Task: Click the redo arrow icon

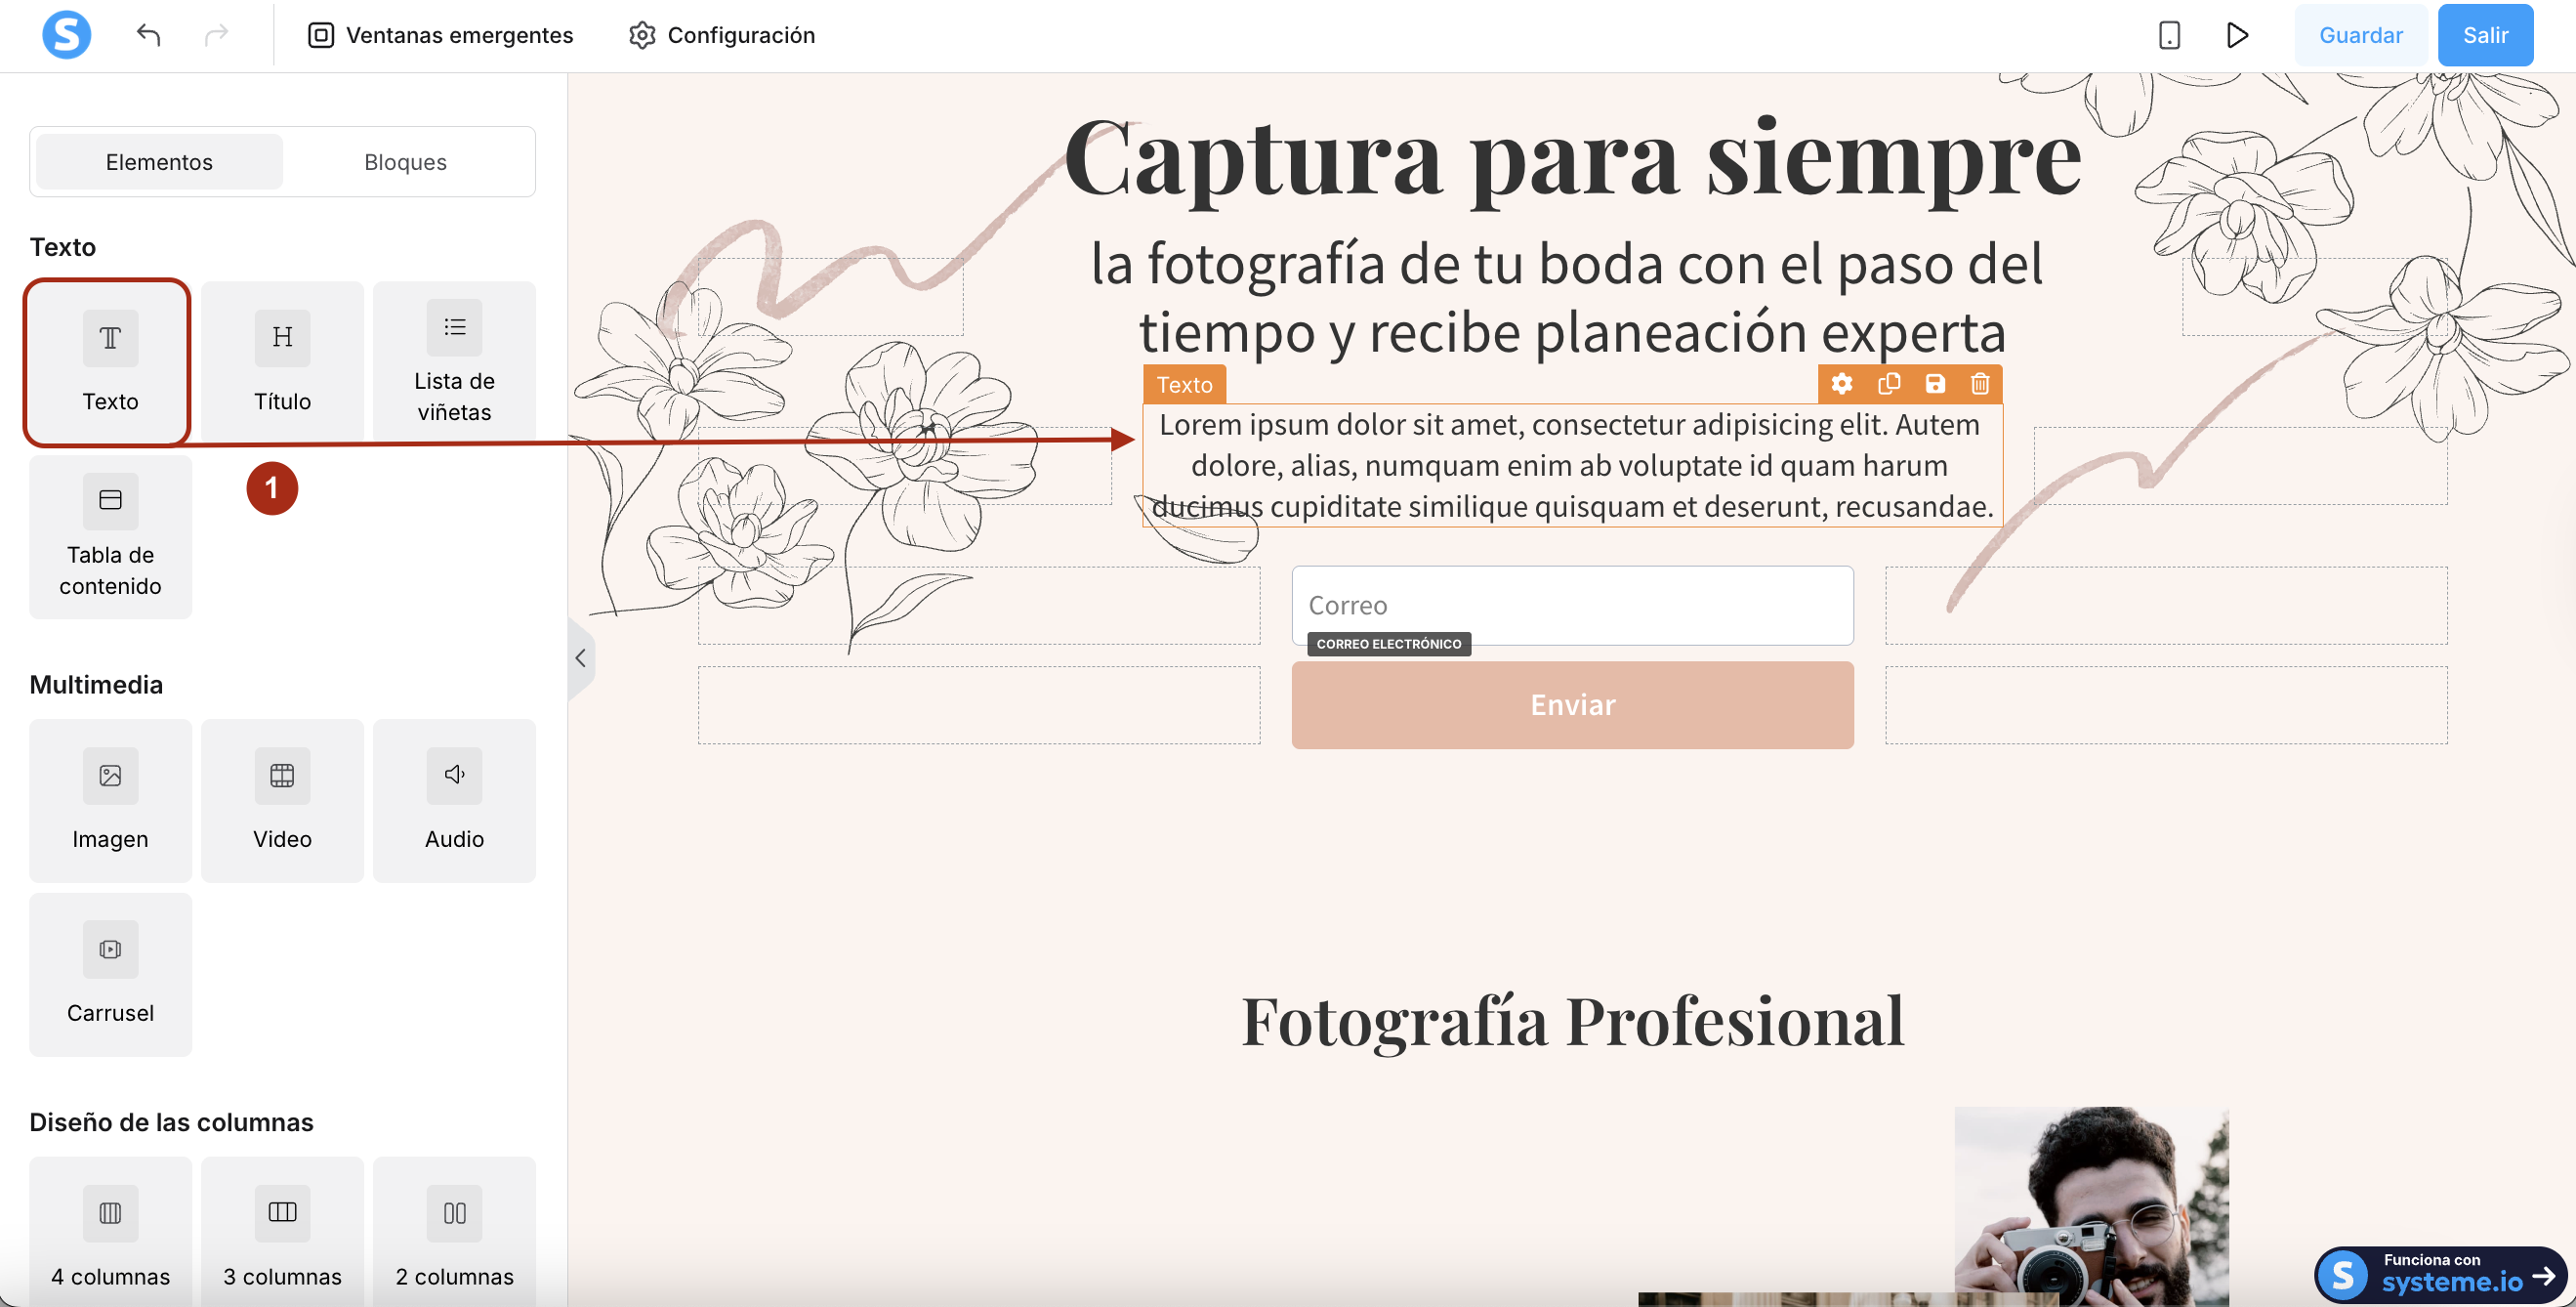Action: coord(216,35)
